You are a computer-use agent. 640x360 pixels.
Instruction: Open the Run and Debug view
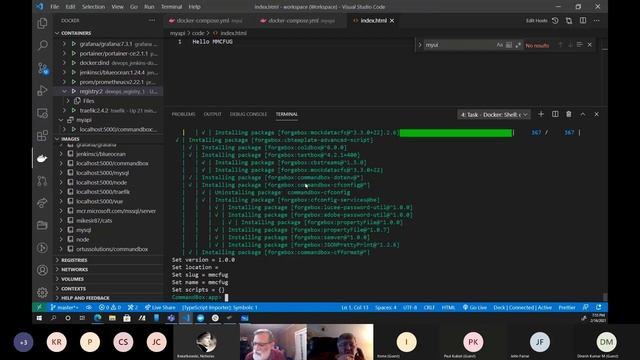click(x=42, y=90)
